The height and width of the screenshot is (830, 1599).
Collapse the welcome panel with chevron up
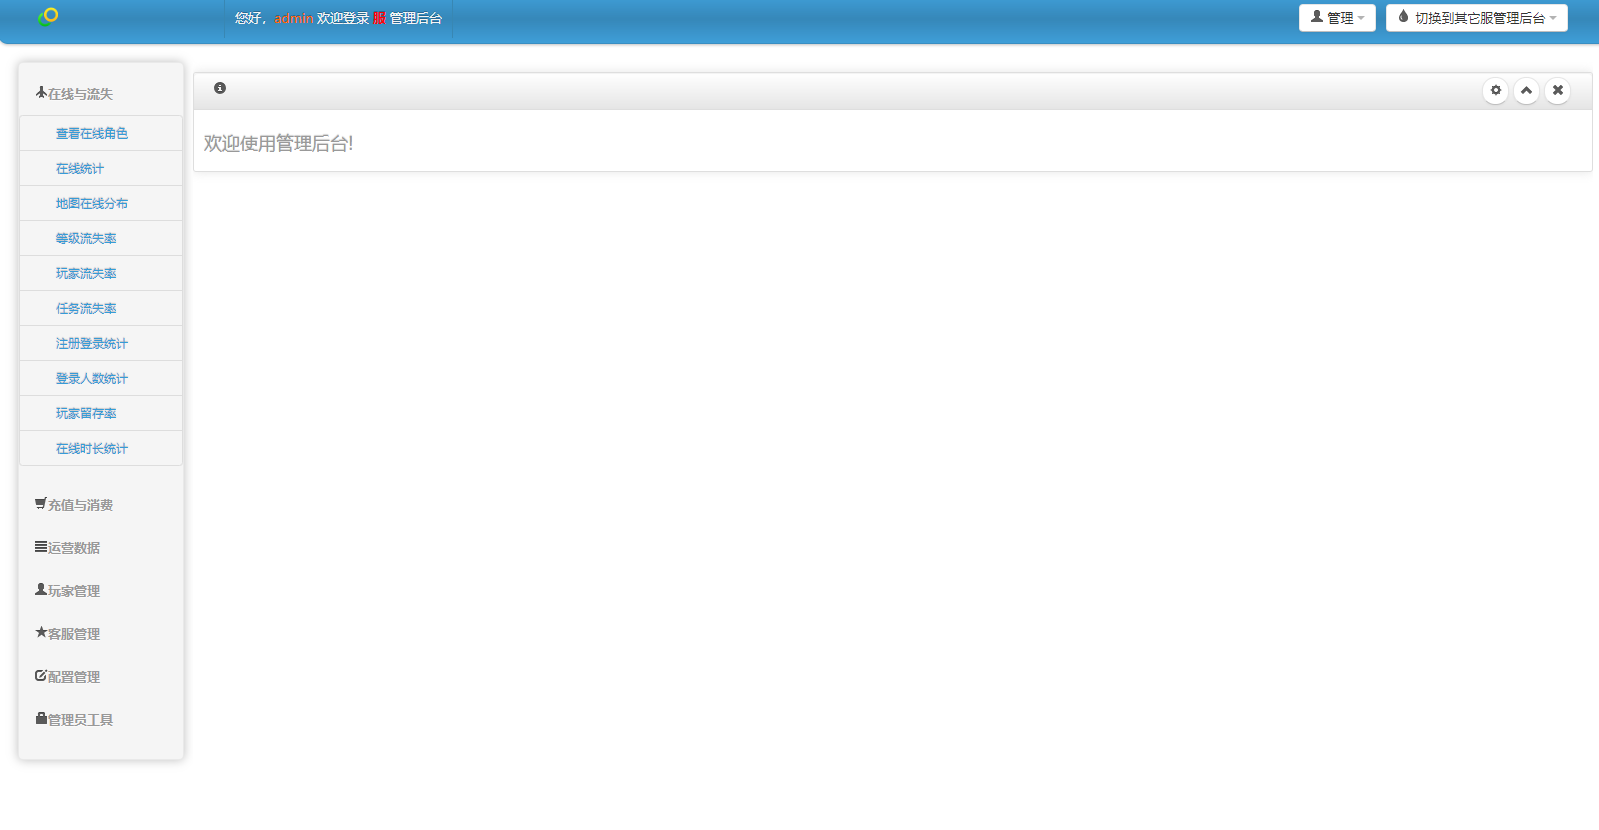point(1527,90)
